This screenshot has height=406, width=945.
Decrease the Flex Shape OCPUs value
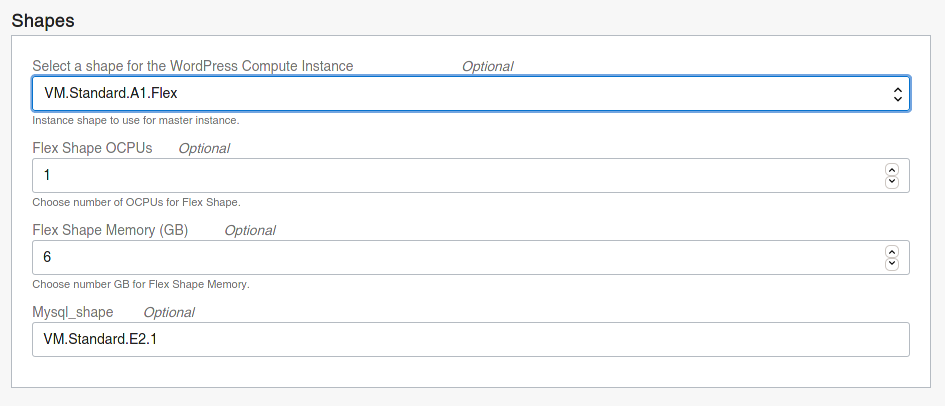coord(892,182)
